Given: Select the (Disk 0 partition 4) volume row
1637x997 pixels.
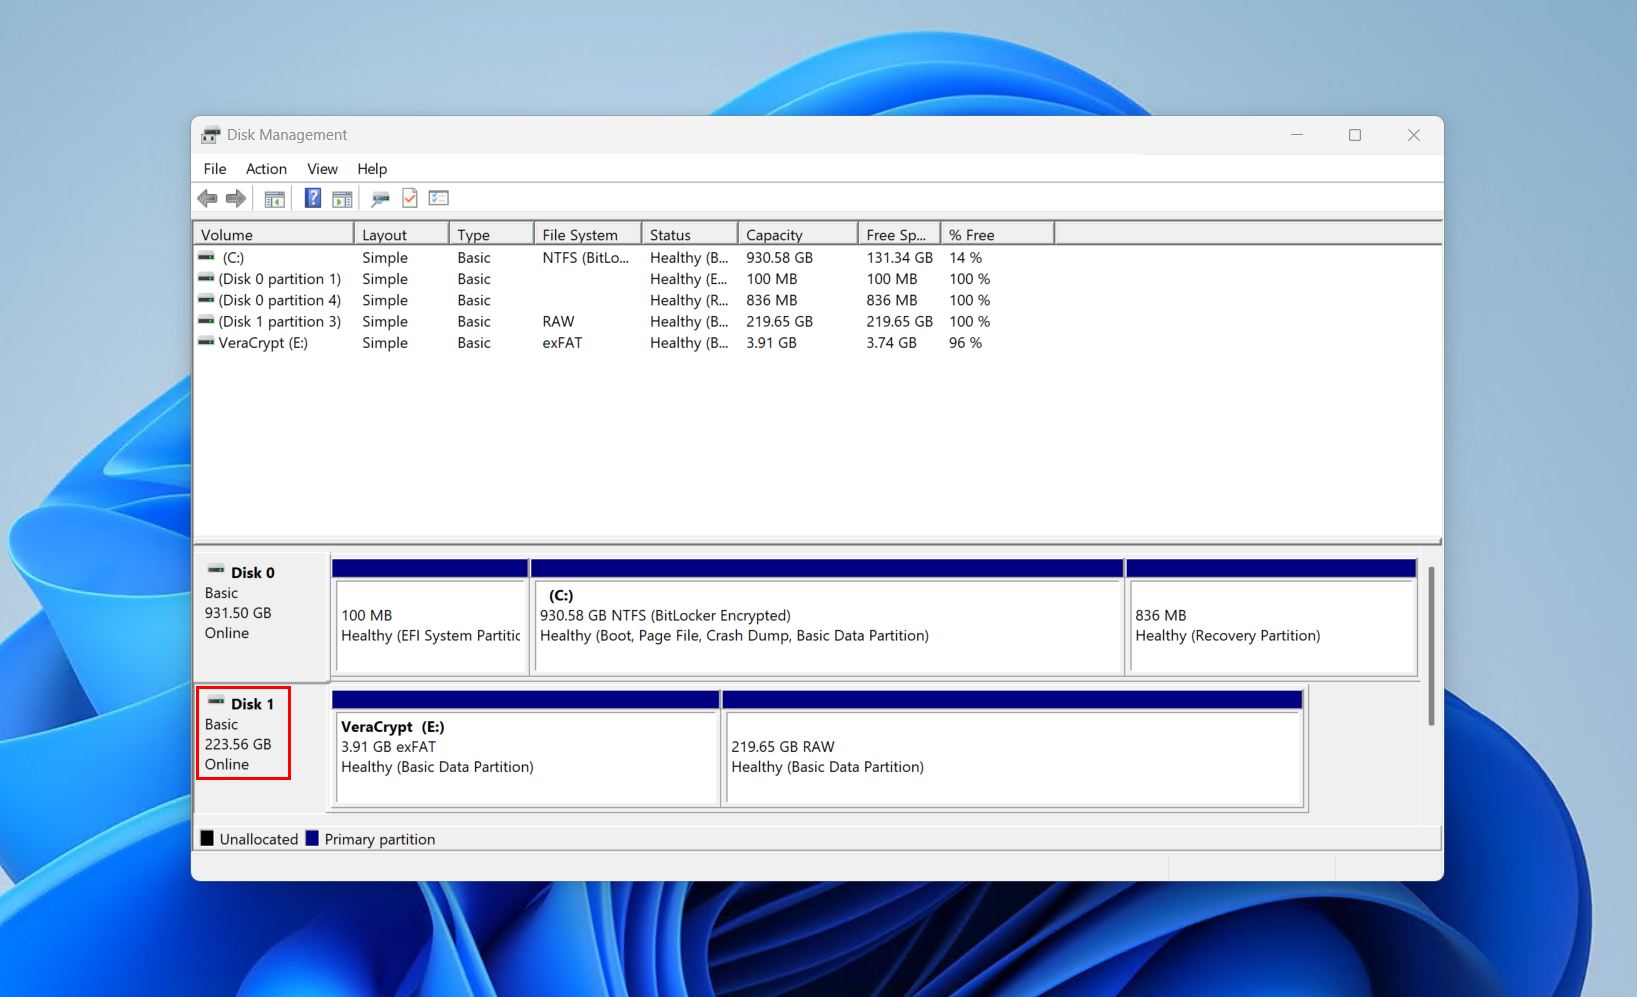Looking at the screenshot, I should pos(280,300).
